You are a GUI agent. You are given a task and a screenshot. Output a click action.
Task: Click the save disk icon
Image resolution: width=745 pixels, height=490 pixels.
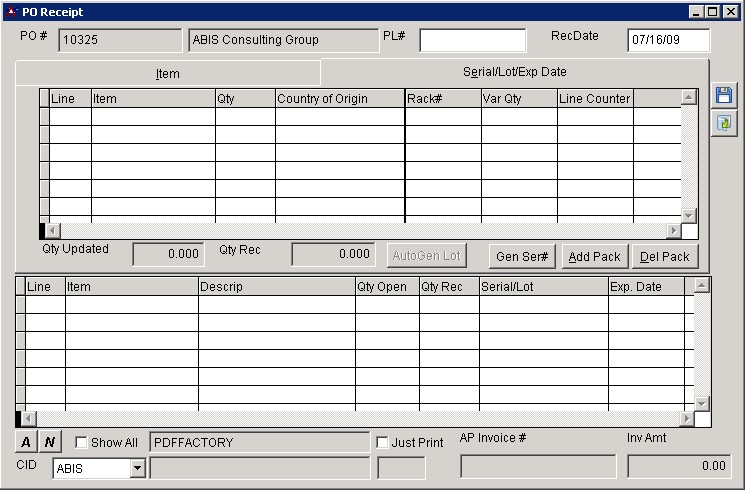coord(724,95)
